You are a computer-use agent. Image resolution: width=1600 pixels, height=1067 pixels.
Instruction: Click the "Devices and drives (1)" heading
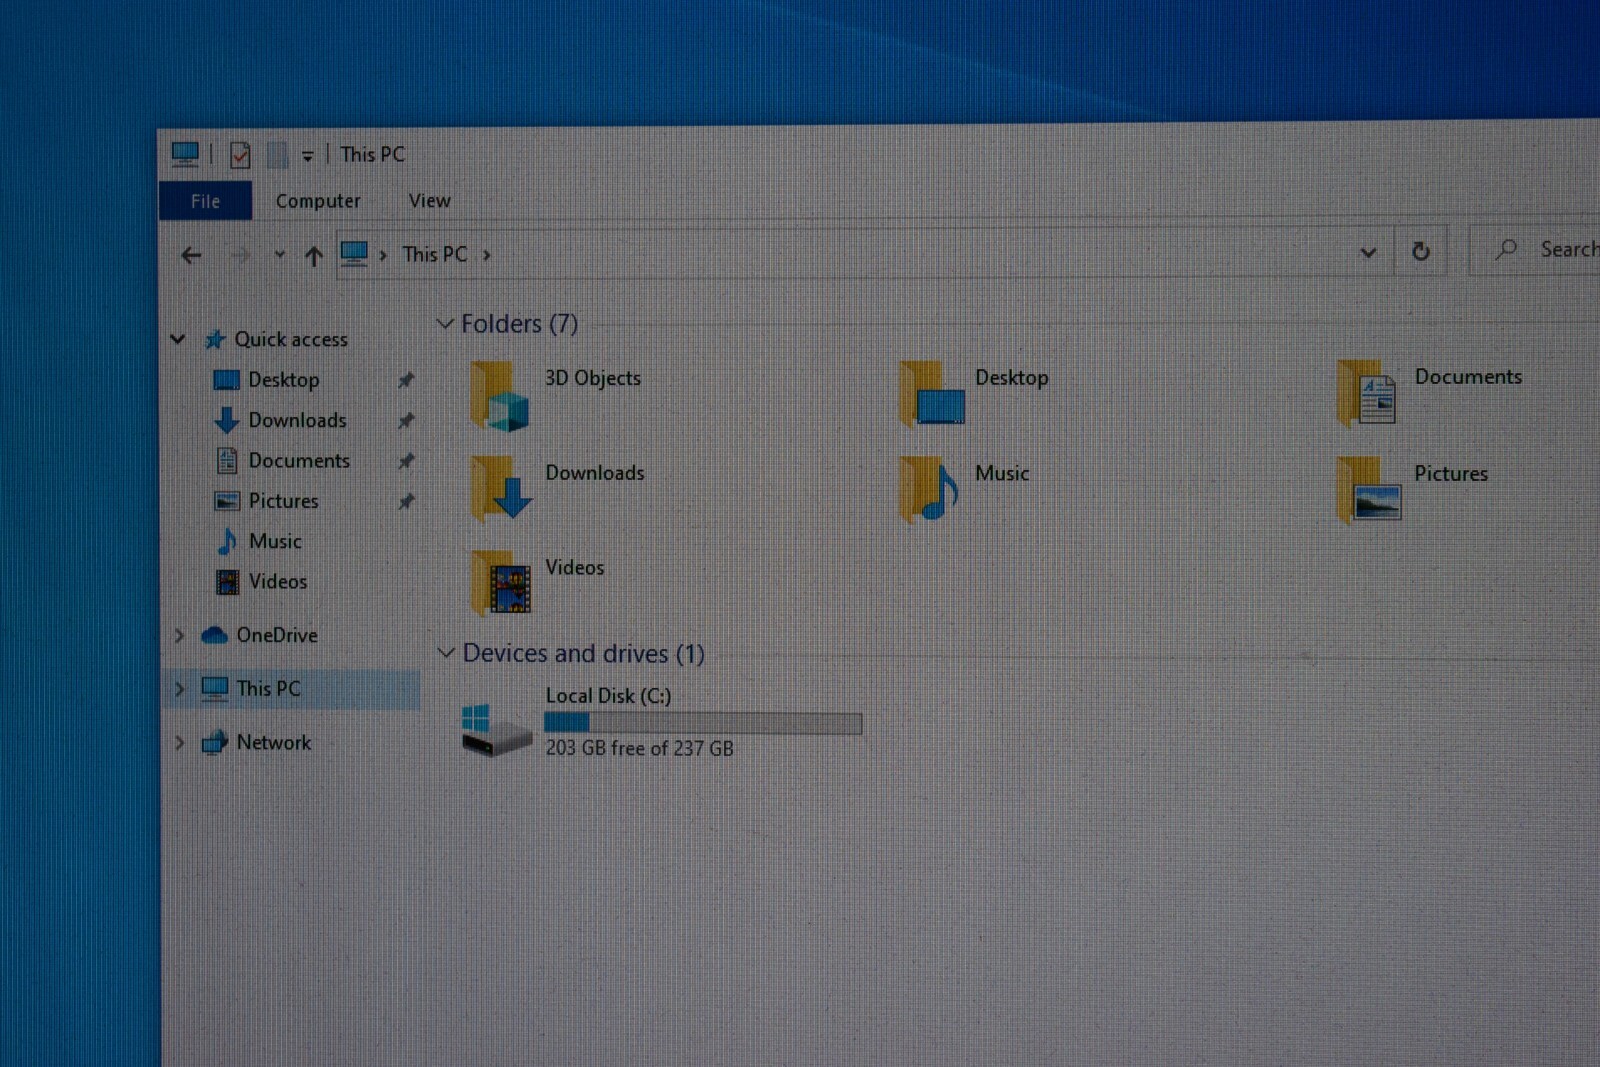point(583,653)
